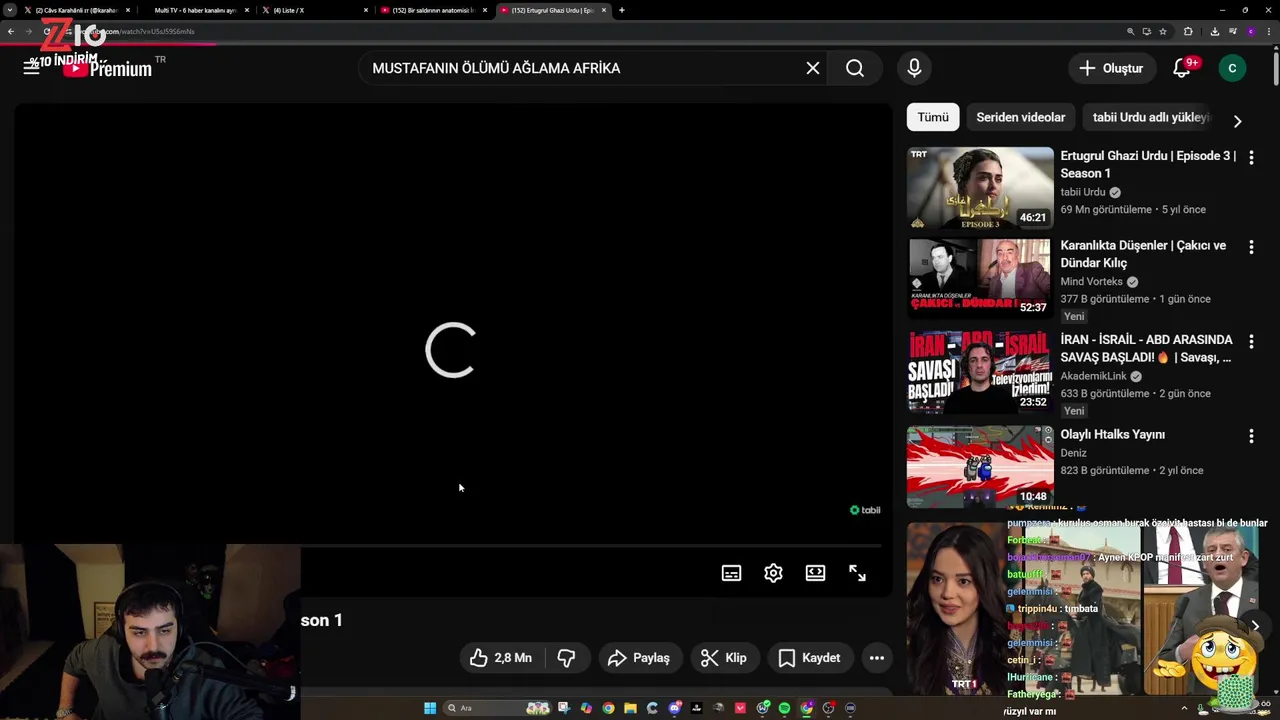Open options for İRAN - İSRAİL video
The width and height of the screenshot is (1280, 720).
point(1251,342)
